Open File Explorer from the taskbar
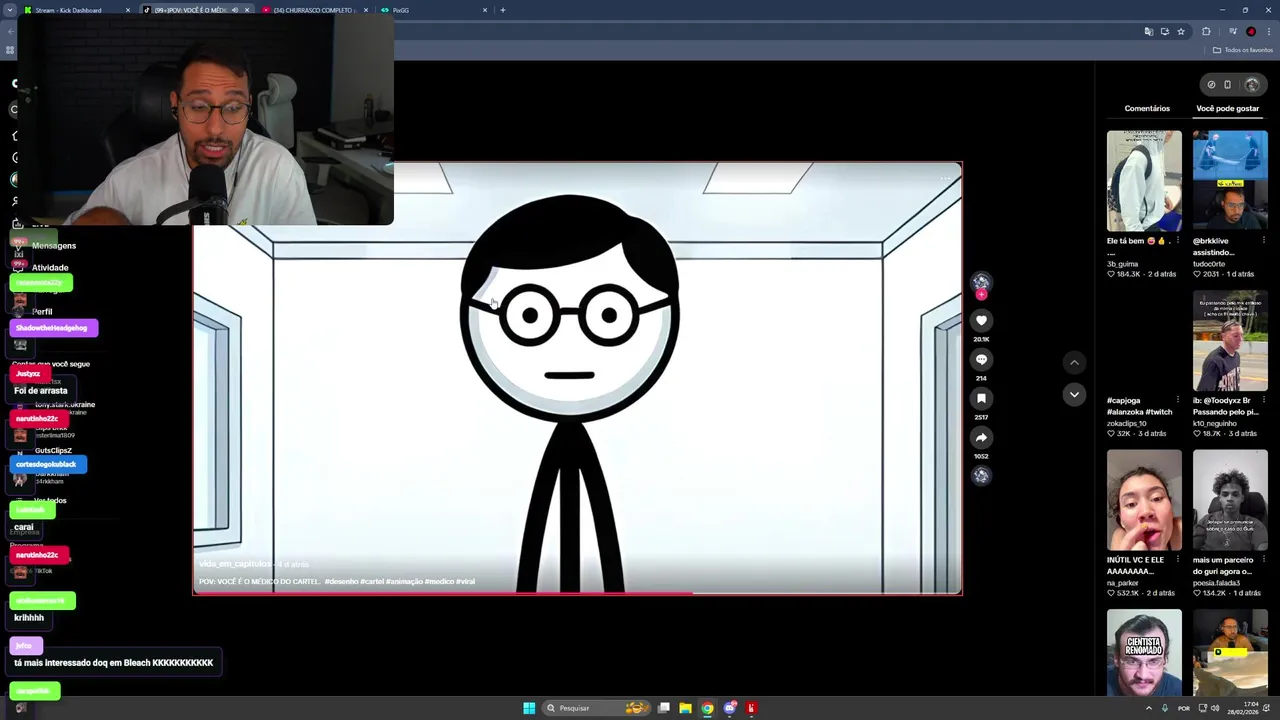This screenshot has height=720, width=1280. point(685,708)
